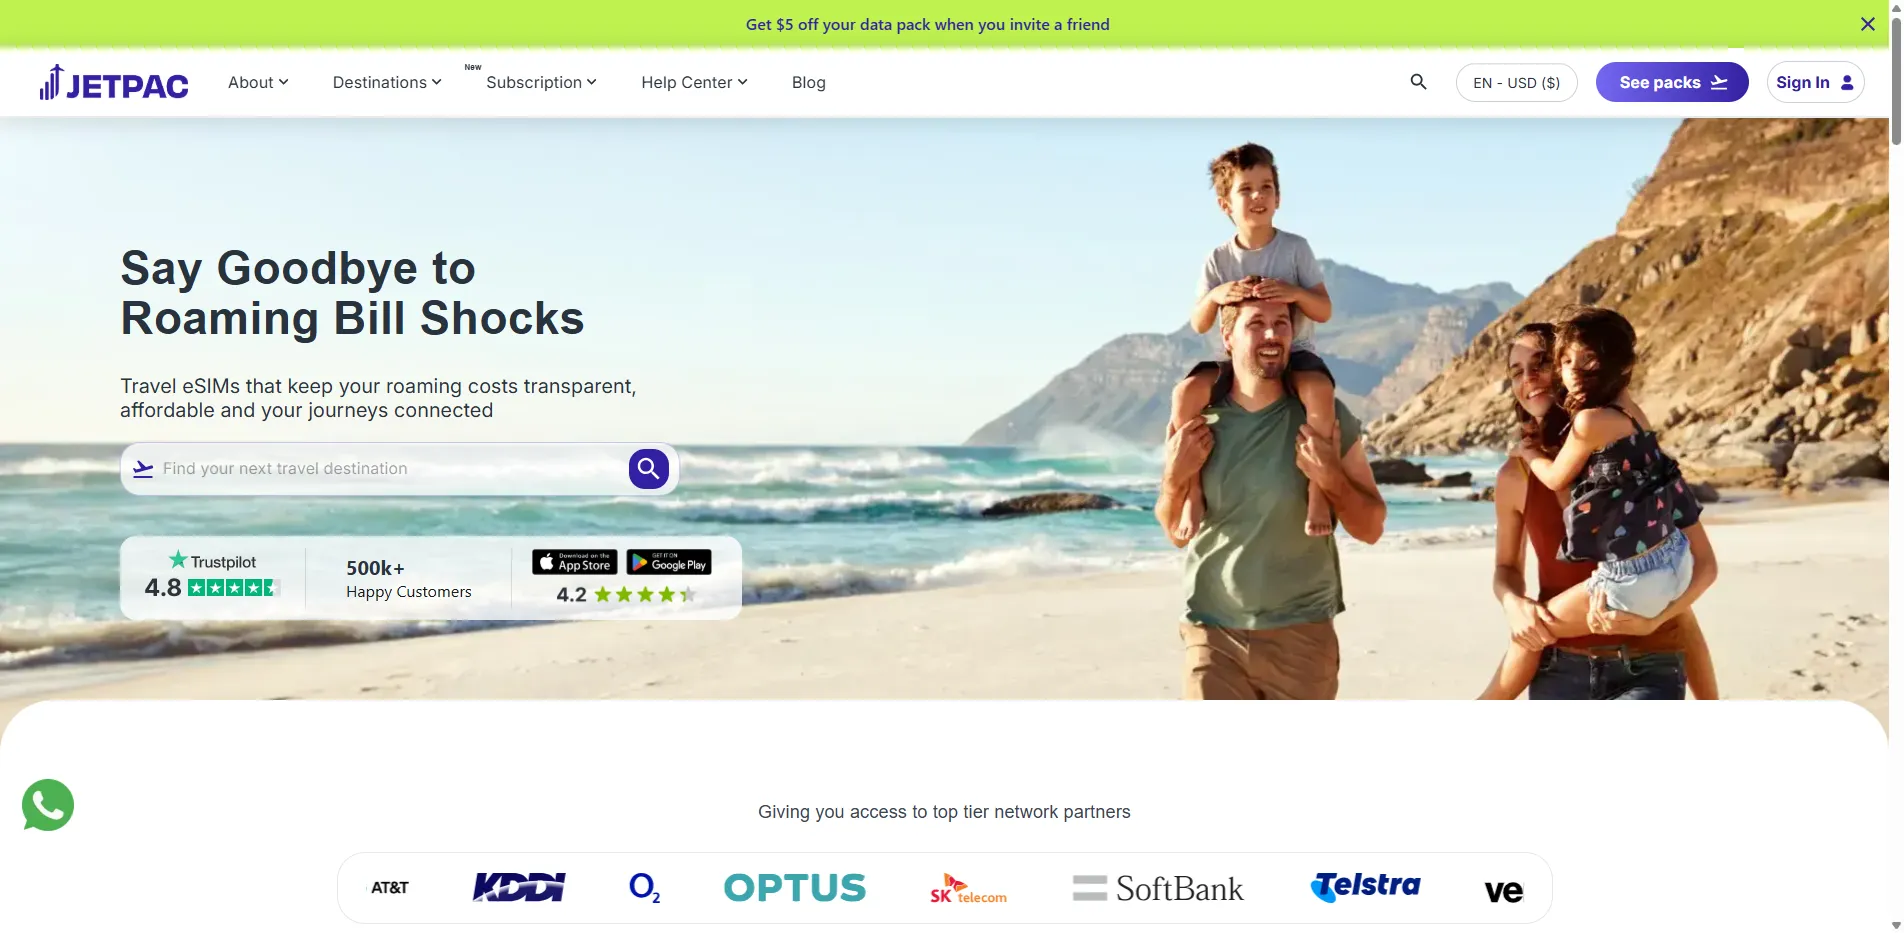Click the Google Play badge
This screenshot has height=933, width=1904.
669,562
